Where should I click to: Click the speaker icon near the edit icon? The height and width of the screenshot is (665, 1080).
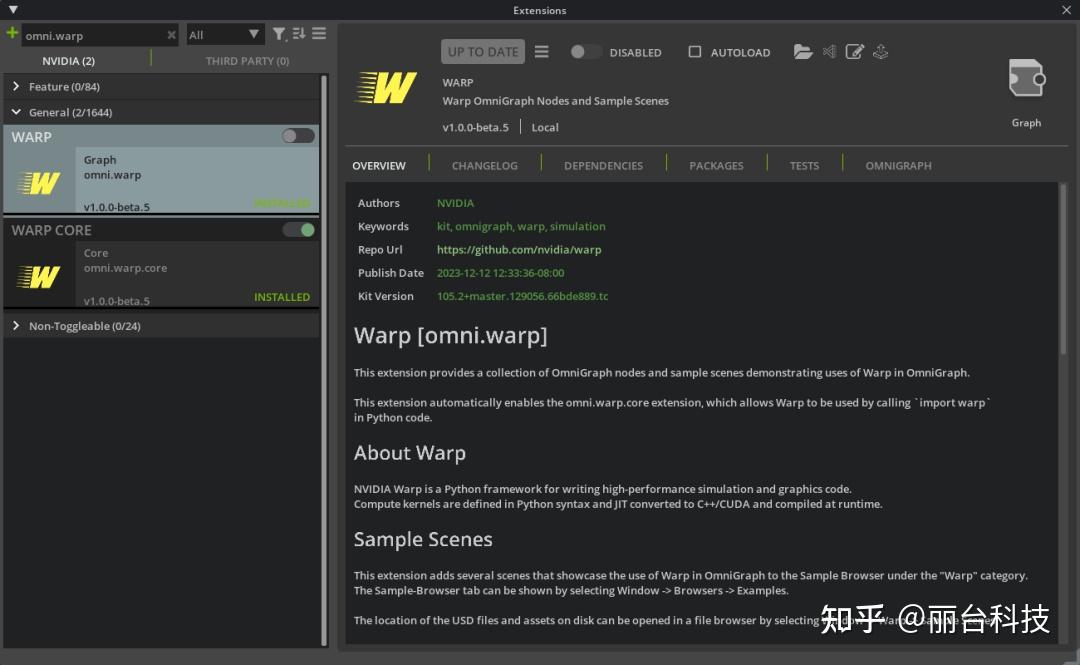pyautogui.click(x=829, y=51)
